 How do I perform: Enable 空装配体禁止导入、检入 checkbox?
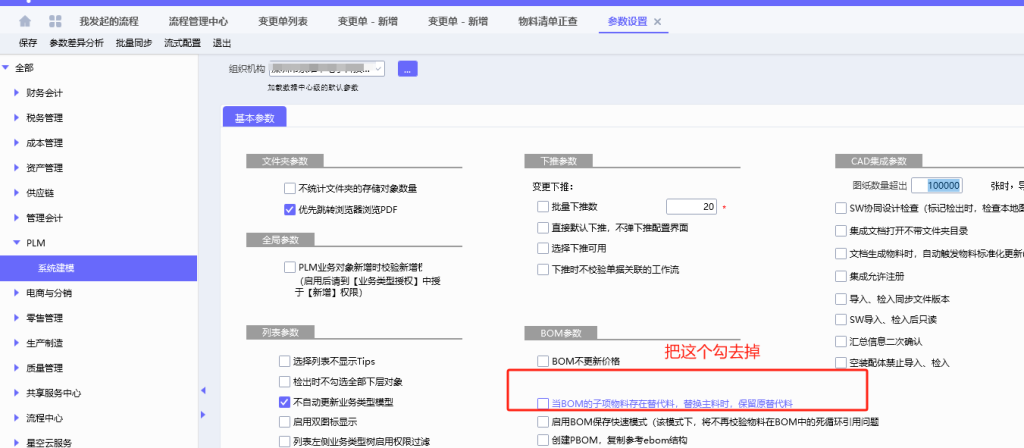click(x=840, y=362)
